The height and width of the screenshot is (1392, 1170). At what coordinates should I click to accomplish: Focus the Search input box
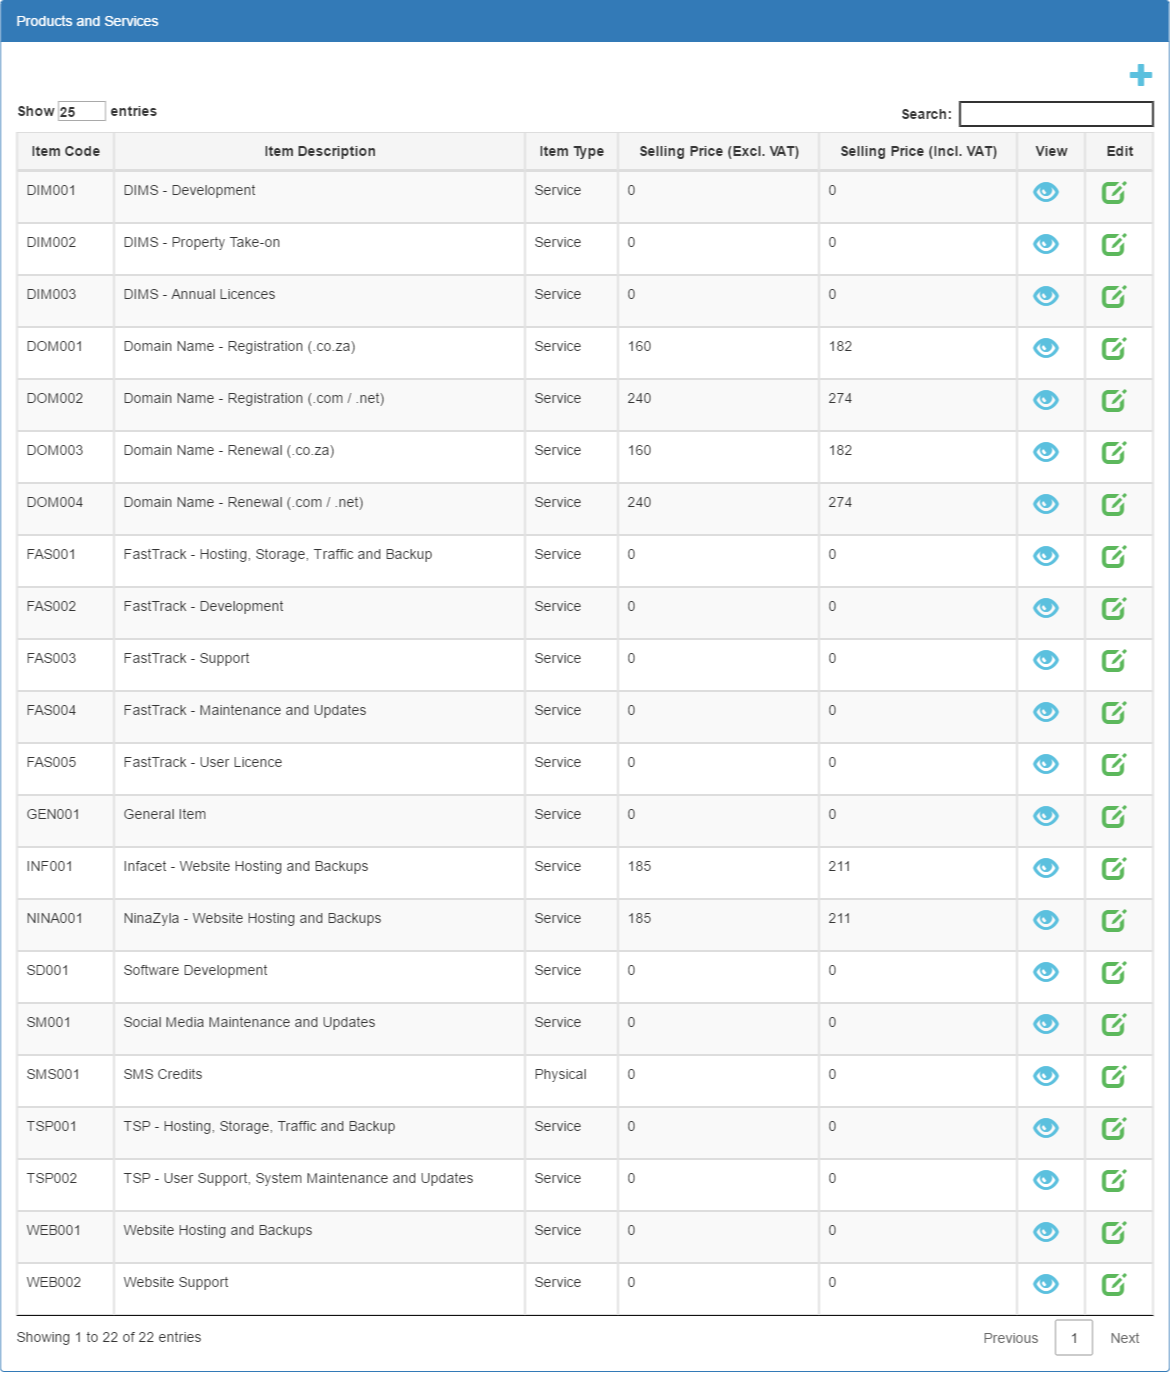[1056, 114]
